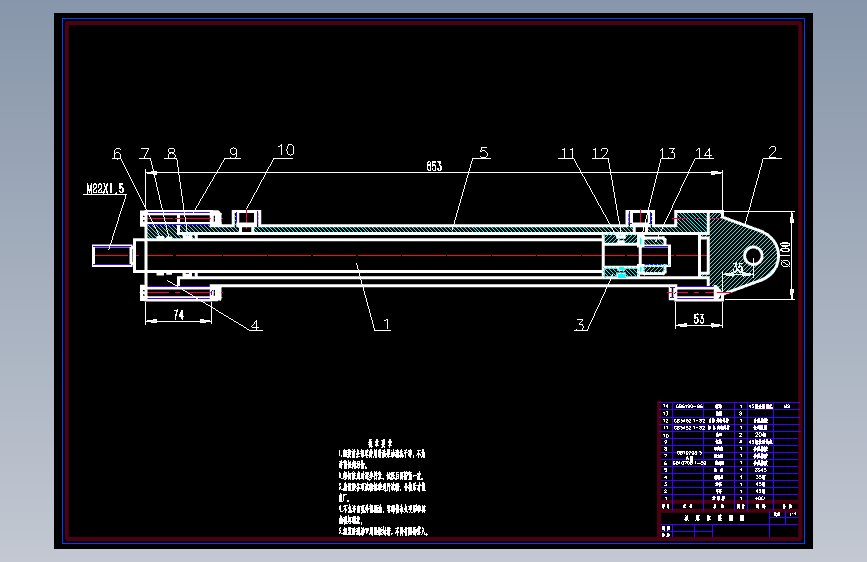Click the "35" dimension on the clevis

point(738,268)
